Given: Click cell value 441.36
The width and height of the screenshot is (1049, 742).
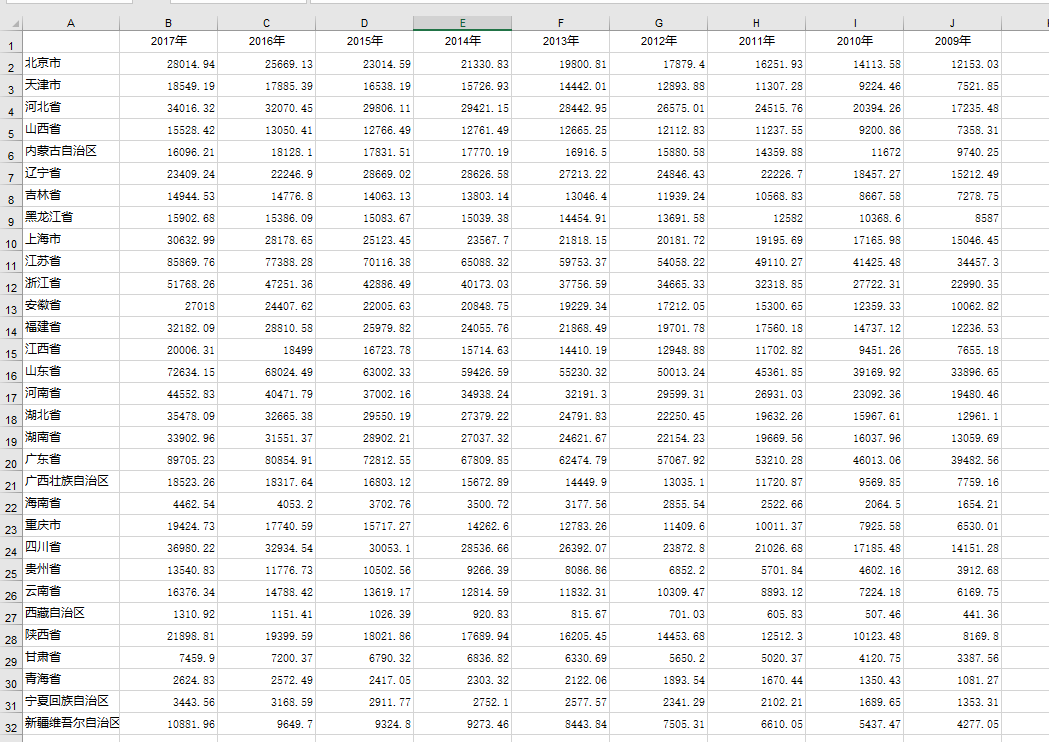Looking at the screenshot, I should click(953, 614).
